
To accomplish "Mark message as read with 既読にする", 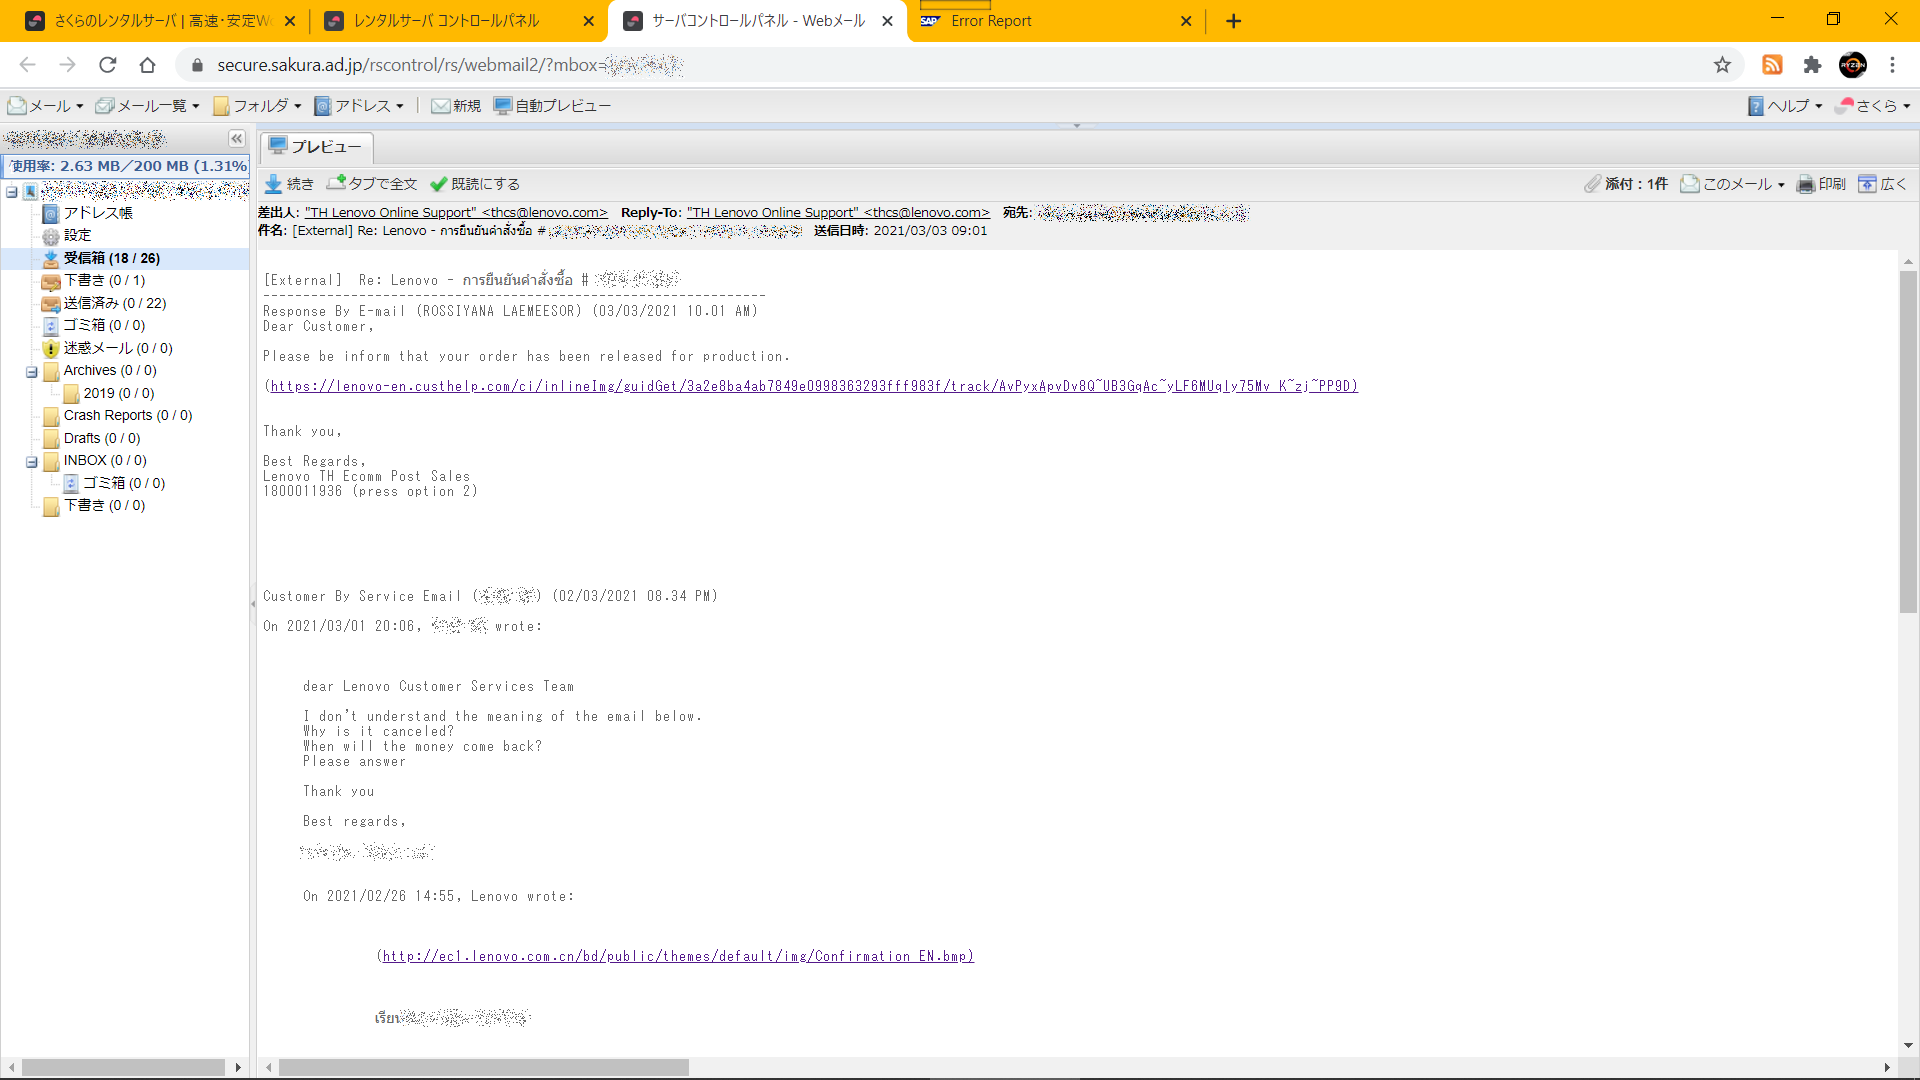I will pos(475,184).
